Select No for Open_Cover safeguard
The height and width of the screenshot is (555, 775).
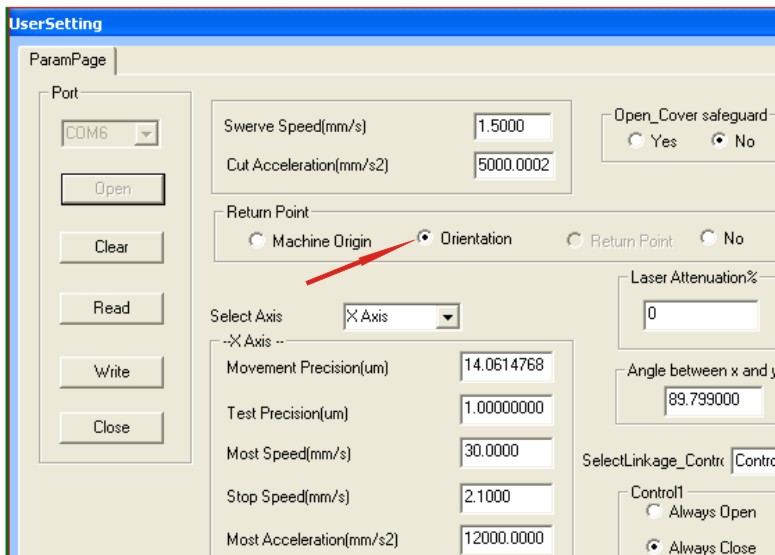(718, 141)
